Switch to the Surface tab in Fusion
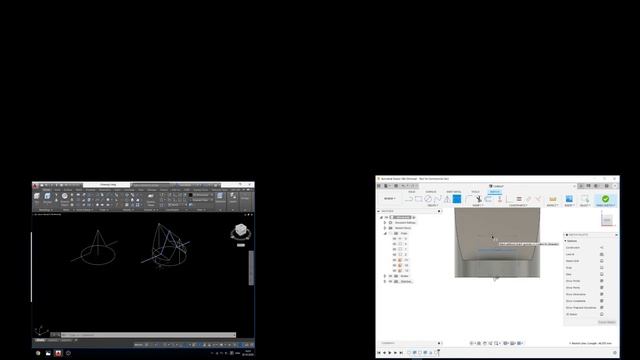This screenshot has width=640, height=360. point(431,192)
